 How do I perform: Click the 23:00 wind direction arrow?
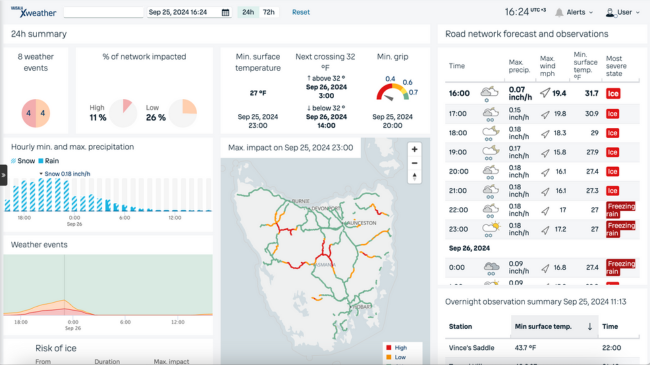pyautogui.click(x=545, y=230)
